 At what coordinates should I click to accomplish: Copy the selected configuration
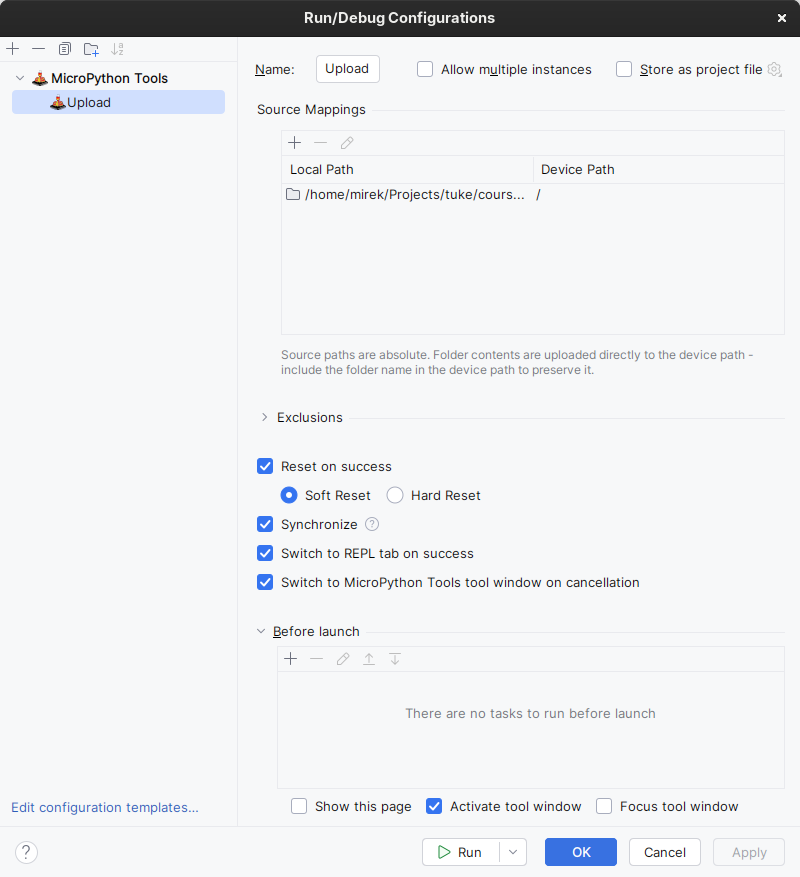(65, 49)
